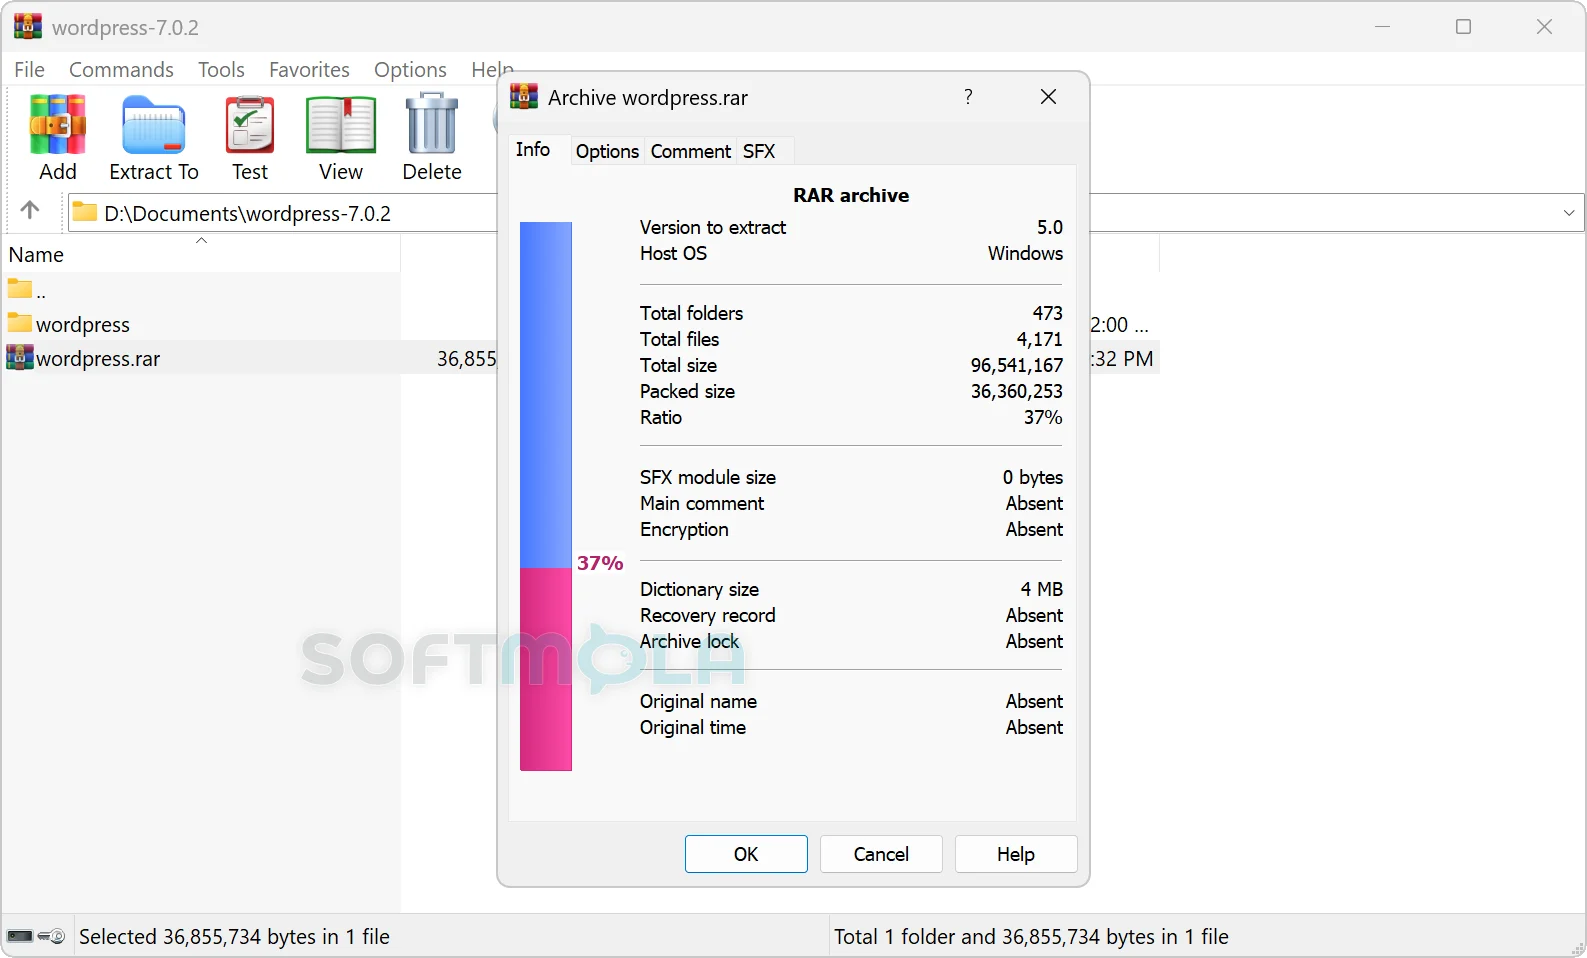The image size is (1587, 958).
Task: Click the Original name label
Action: click(x=698, y=701)
